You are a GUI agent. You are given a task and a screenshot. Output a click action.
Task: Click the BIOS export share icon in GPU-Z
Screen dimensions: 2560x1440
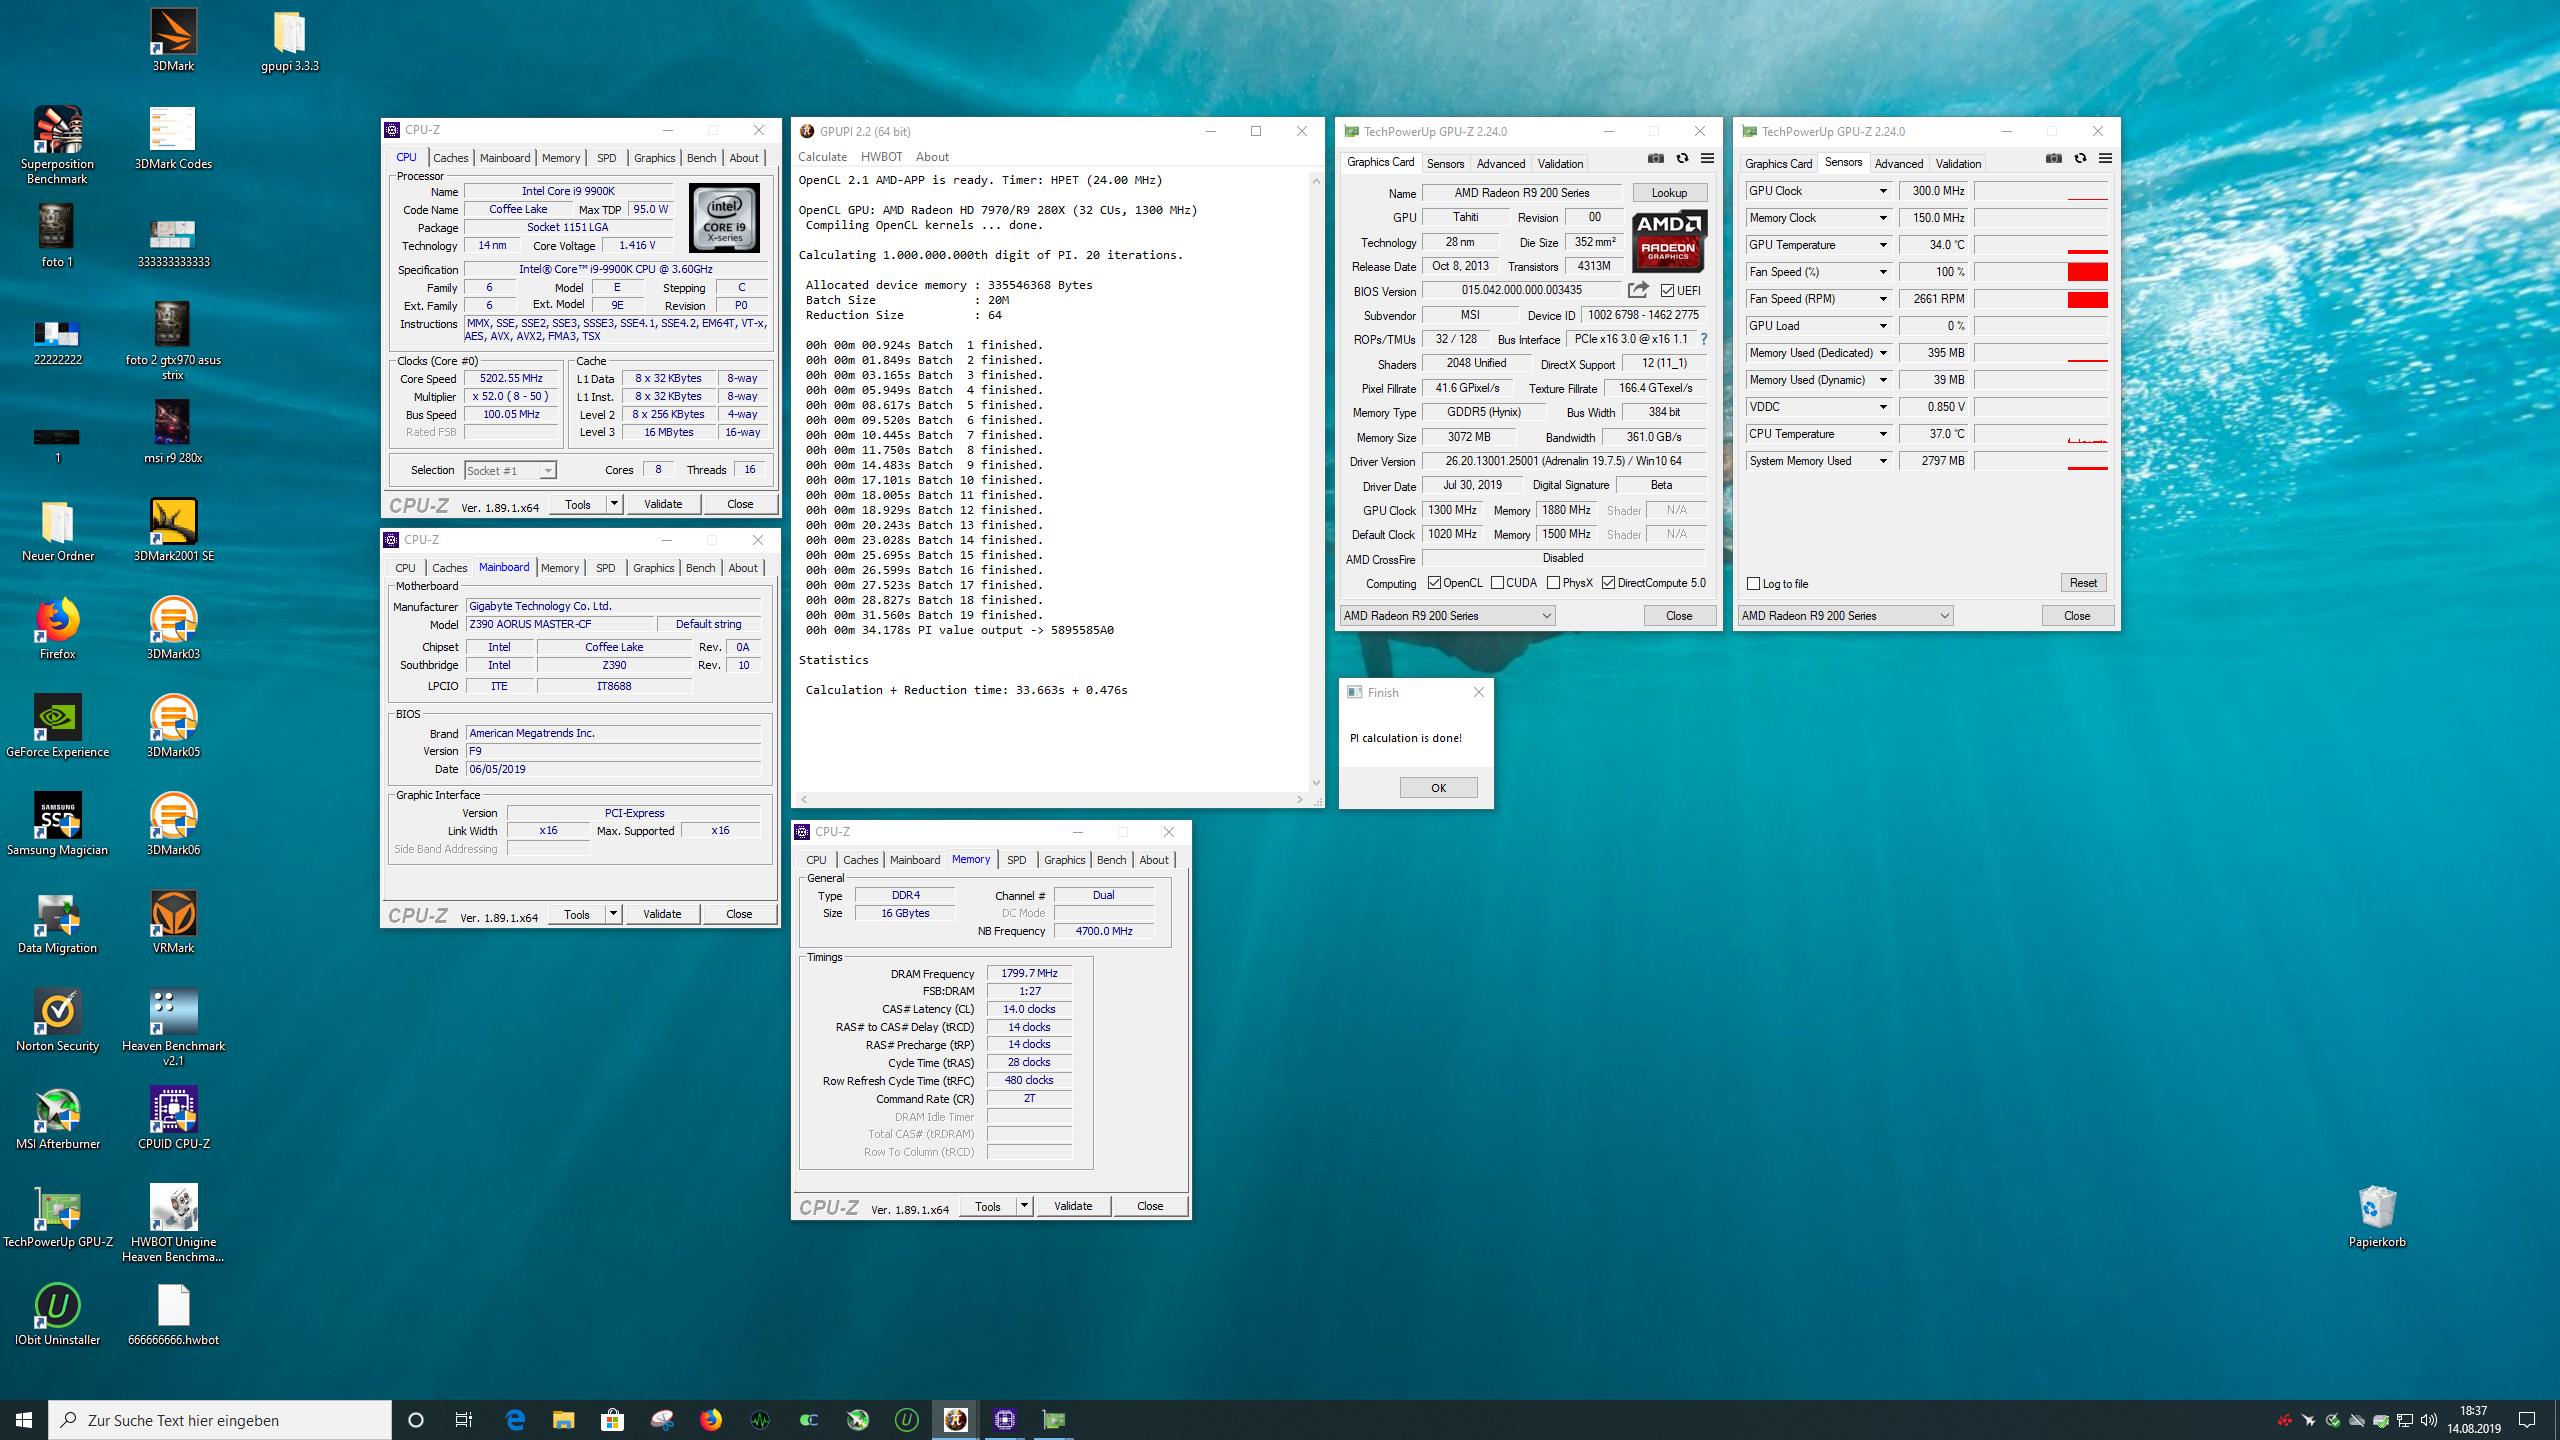(x=1638, y=290)
